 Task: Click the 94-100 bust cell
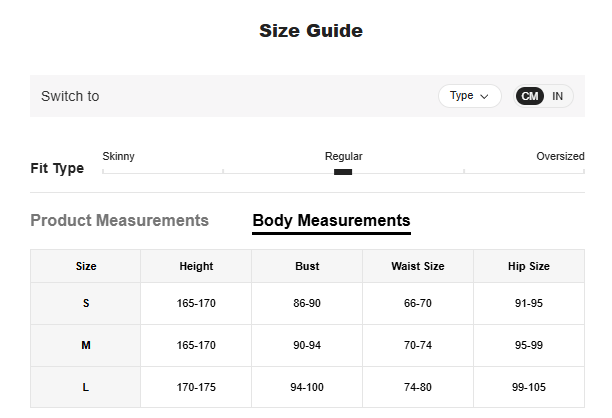pos(307,386)
